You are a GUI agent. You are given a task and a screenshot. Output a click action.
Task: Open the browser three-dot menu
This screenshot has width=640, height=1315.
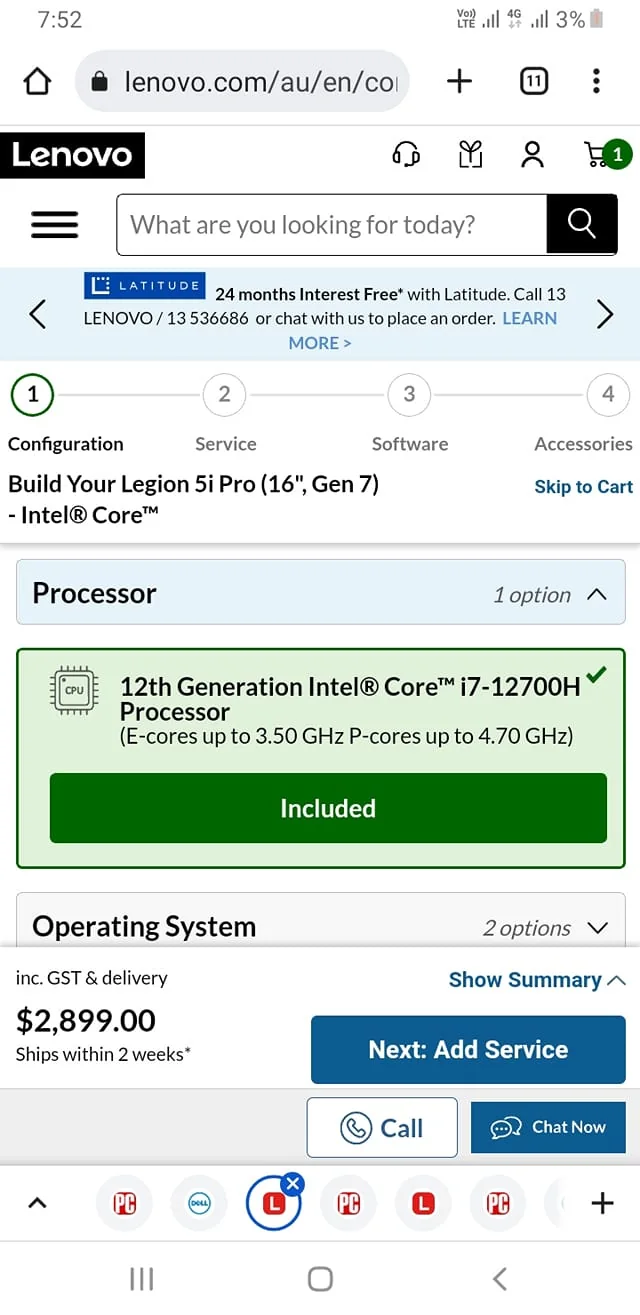pyautogui.click(x=596, y=81)
